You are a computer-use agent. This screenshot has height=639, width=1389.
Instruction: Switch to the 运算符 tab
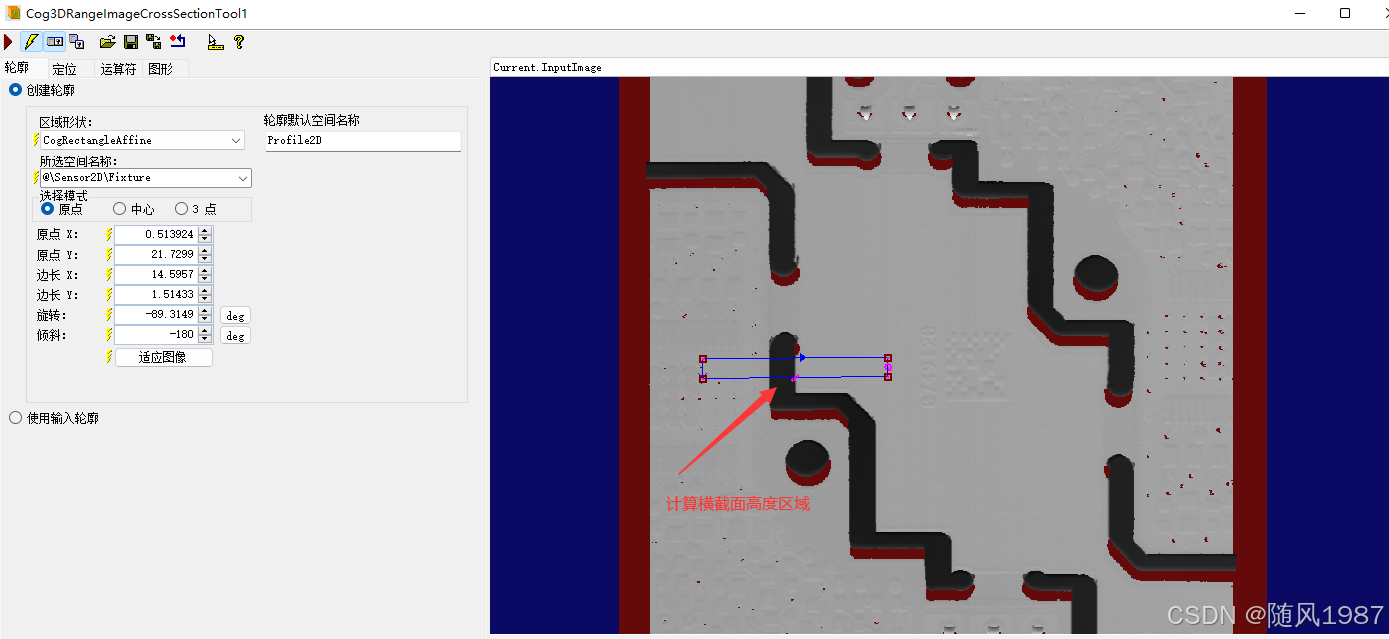118,69
